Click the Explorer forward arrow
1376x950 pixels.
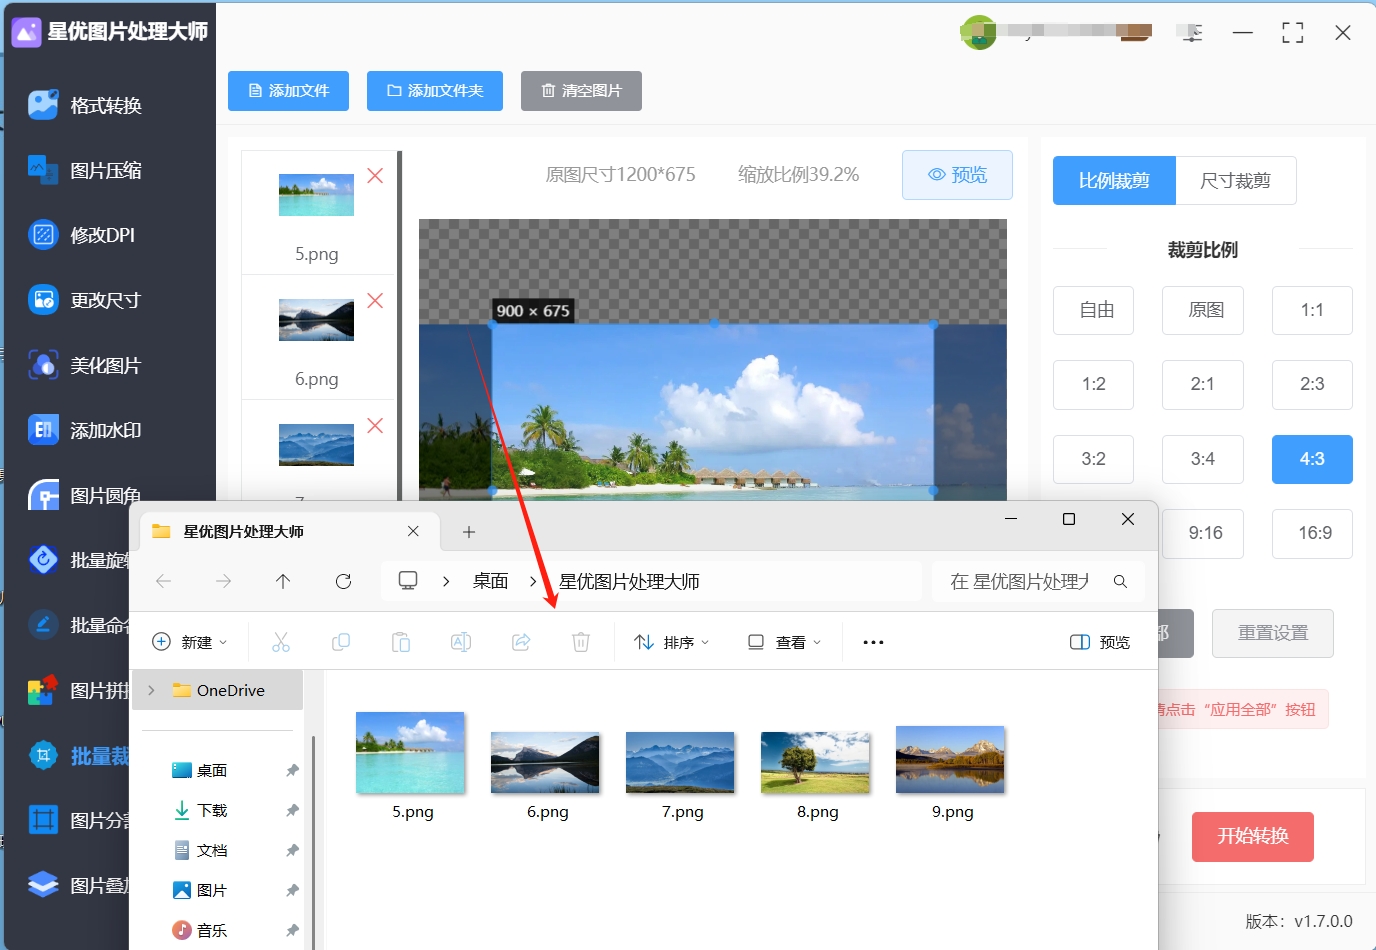point(224,581)
